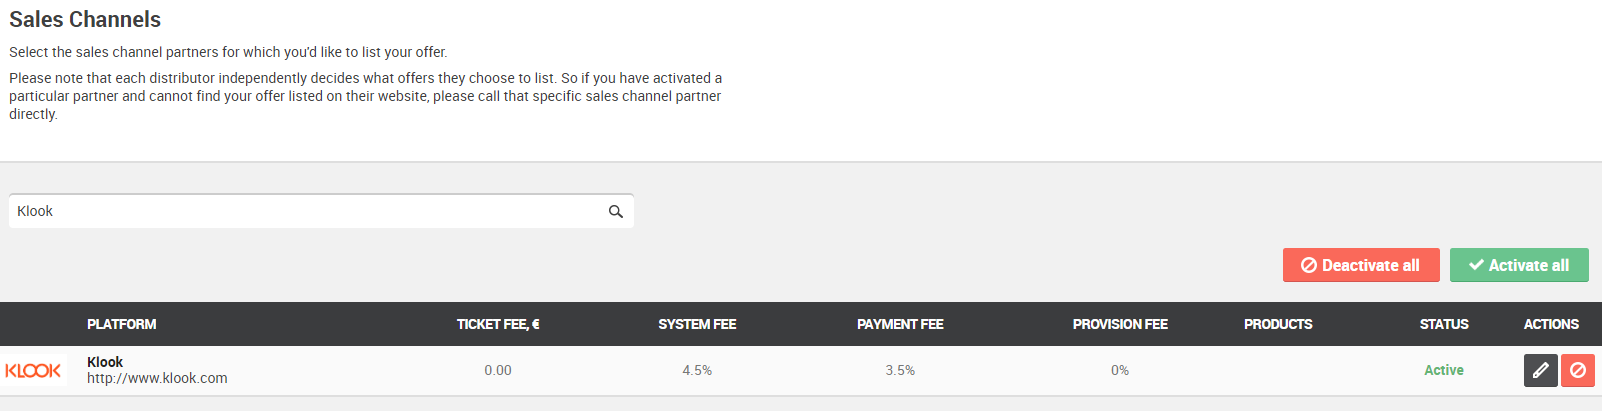Sort by PROVISION FEE column header
1602x411 pixels.
point(1120,324)
